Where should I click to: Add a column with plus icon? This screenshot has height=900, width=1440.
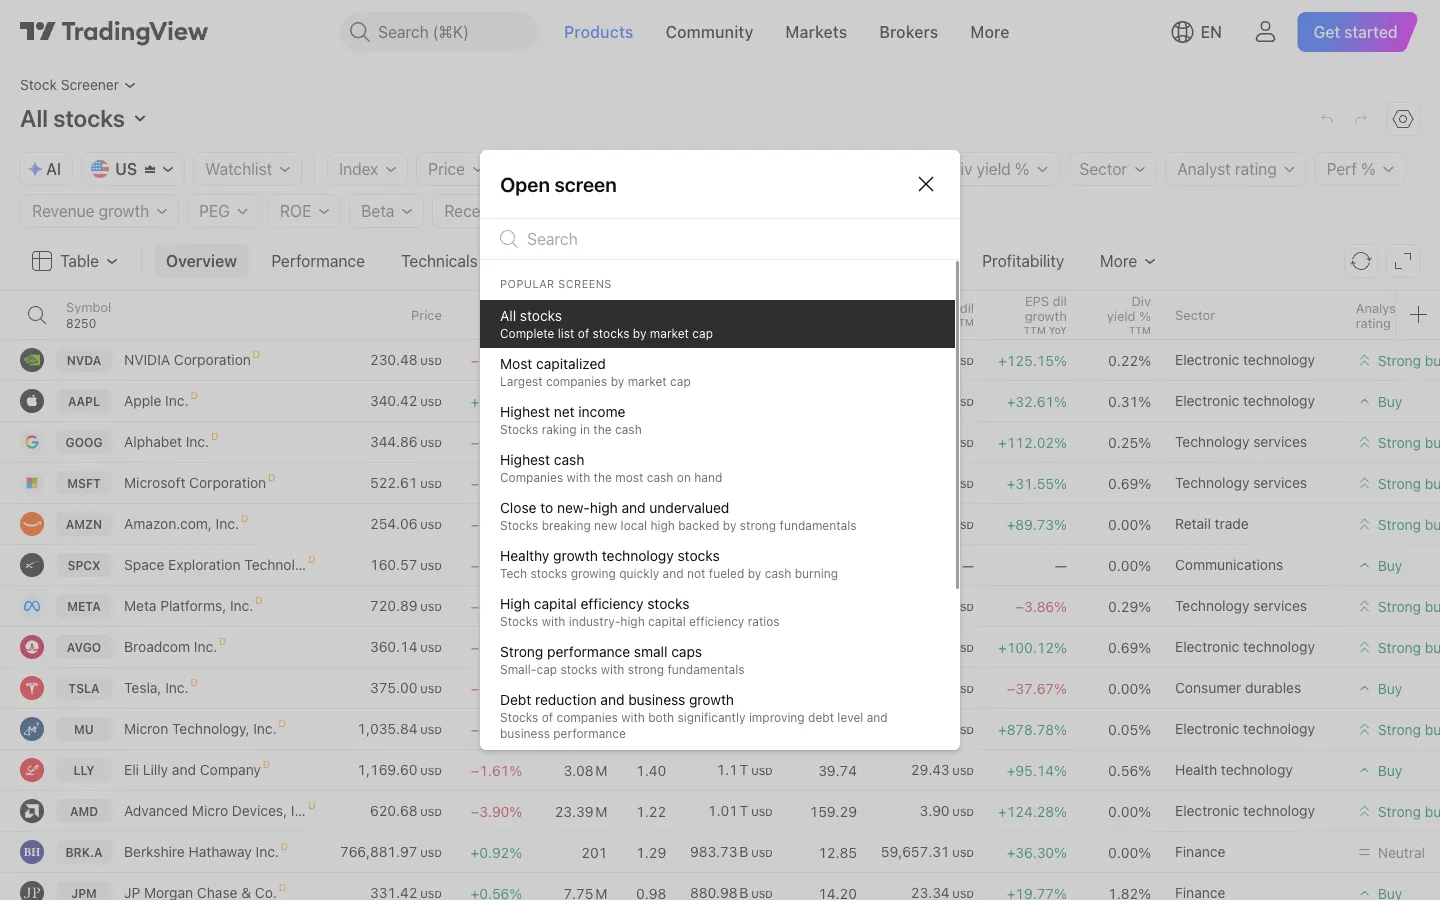tap(1418, 315)
